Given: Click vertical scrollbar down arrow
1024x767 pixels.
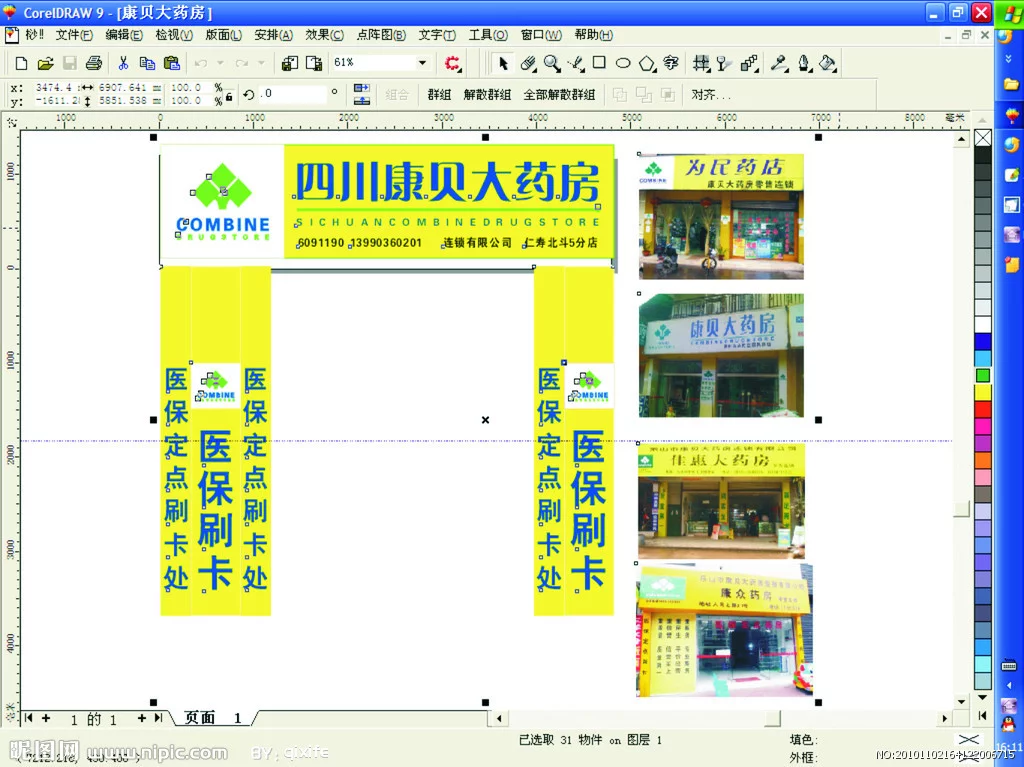Looking at the screenshot, I should [x=961, y=702].
